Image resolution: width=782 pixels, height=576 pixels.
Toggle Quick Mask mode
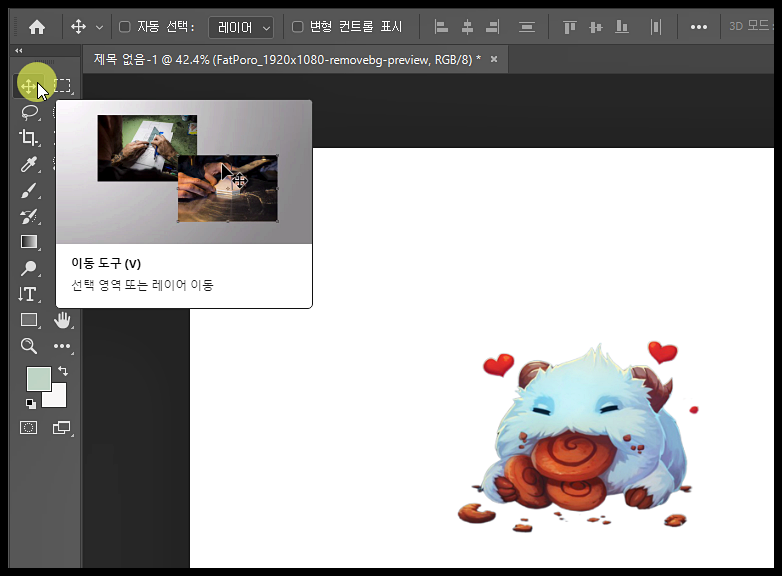[x=28, y=427]
